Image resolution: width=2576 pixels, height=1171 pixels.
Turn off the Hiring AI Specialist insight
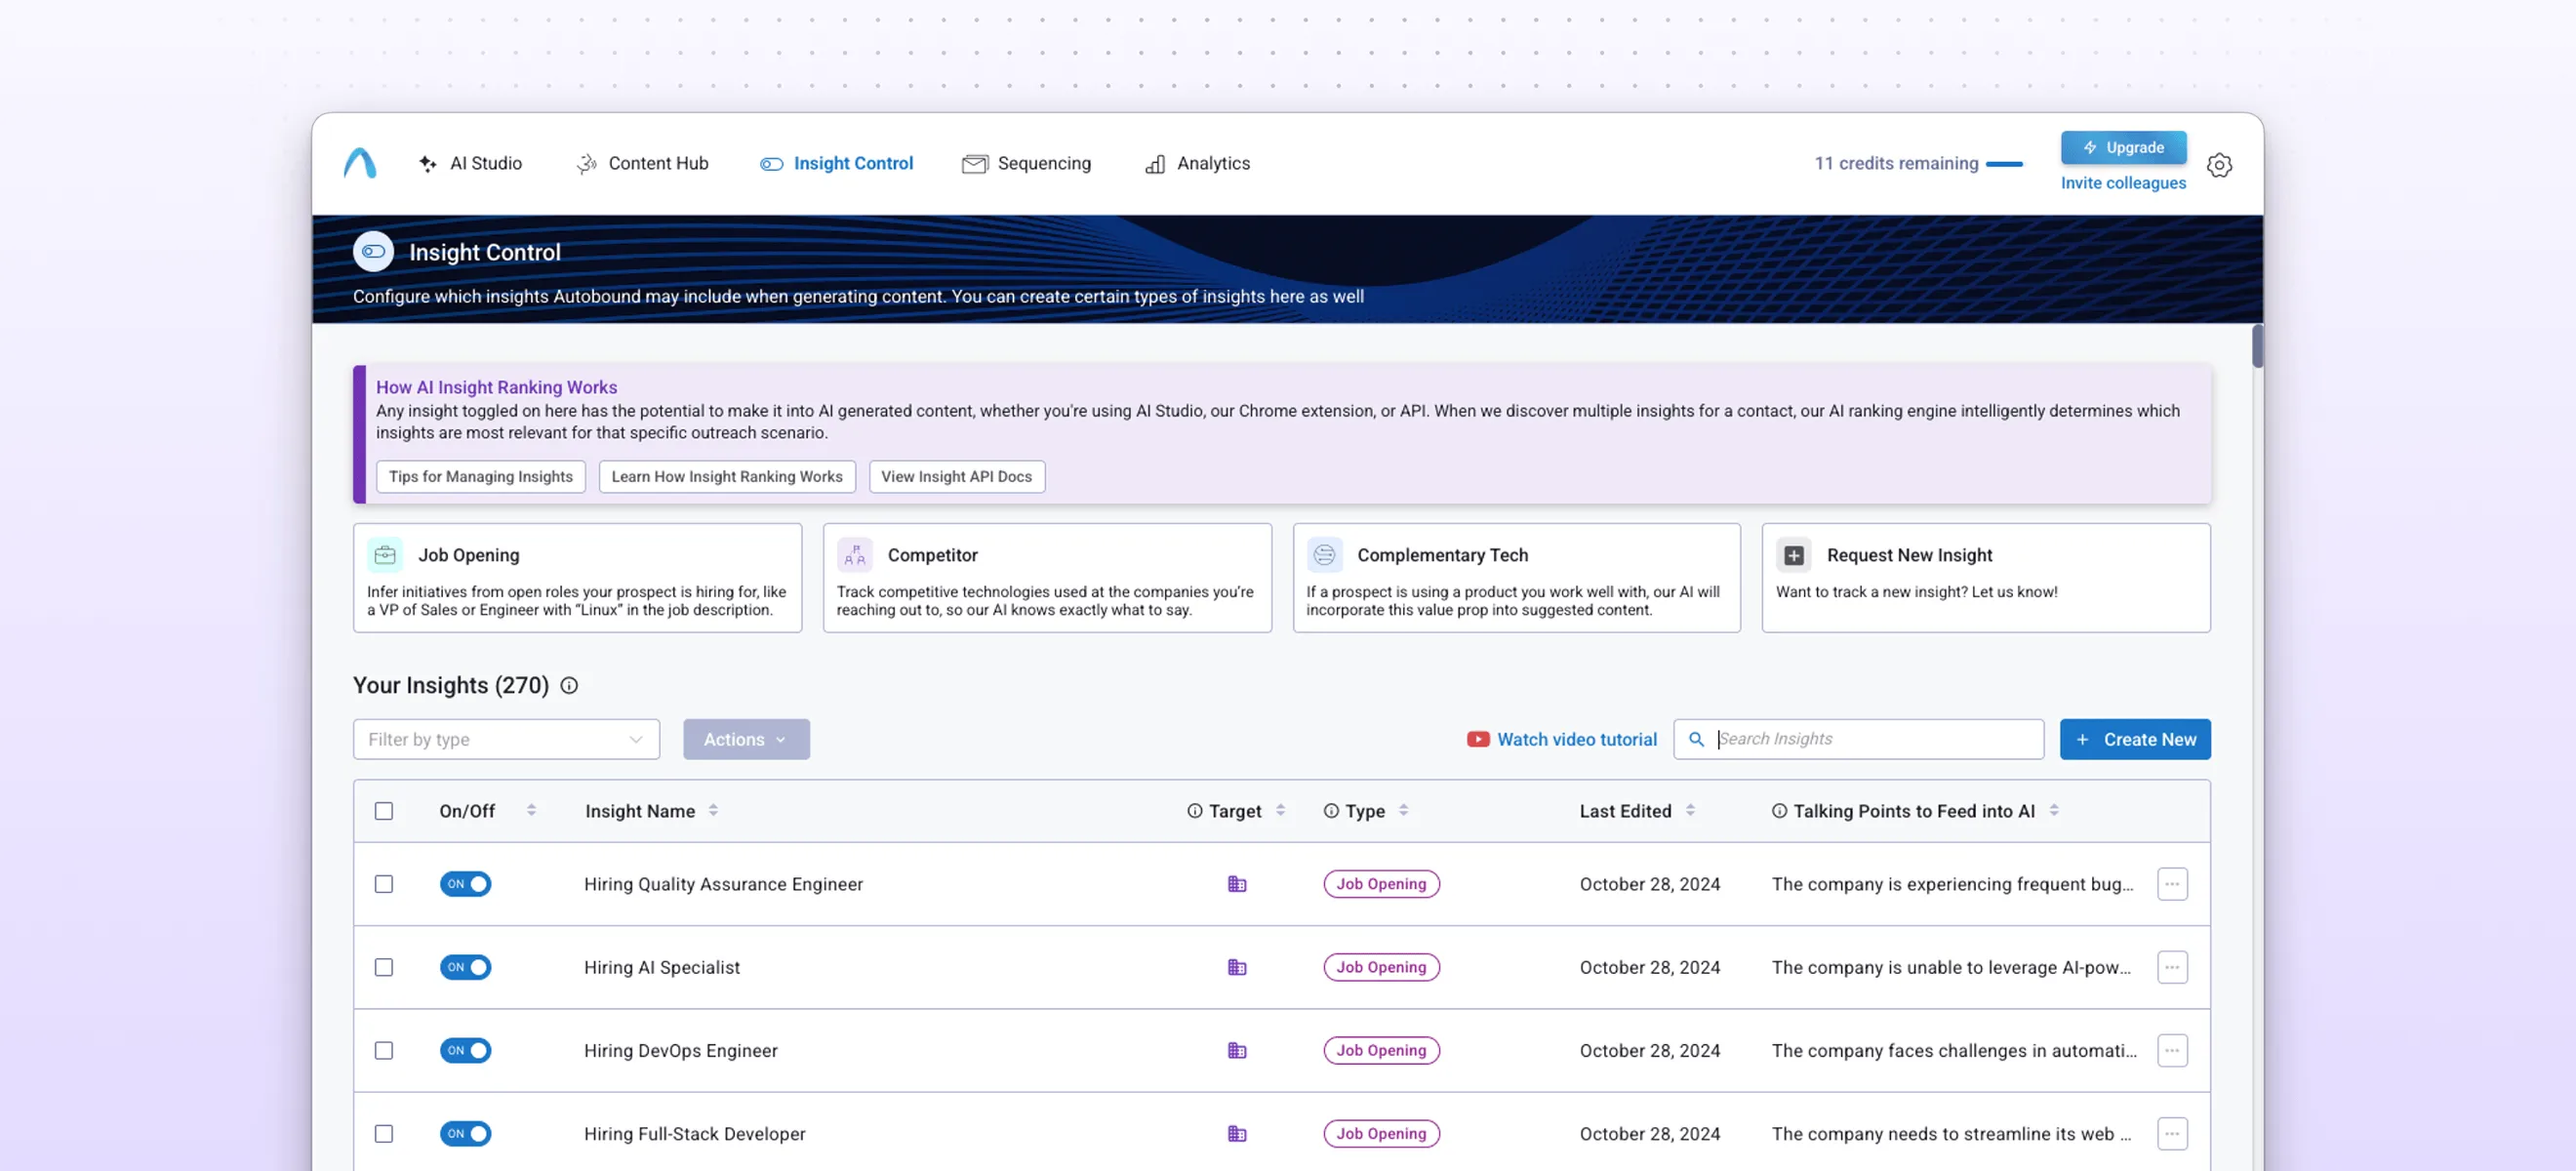[x=465, y=967]
